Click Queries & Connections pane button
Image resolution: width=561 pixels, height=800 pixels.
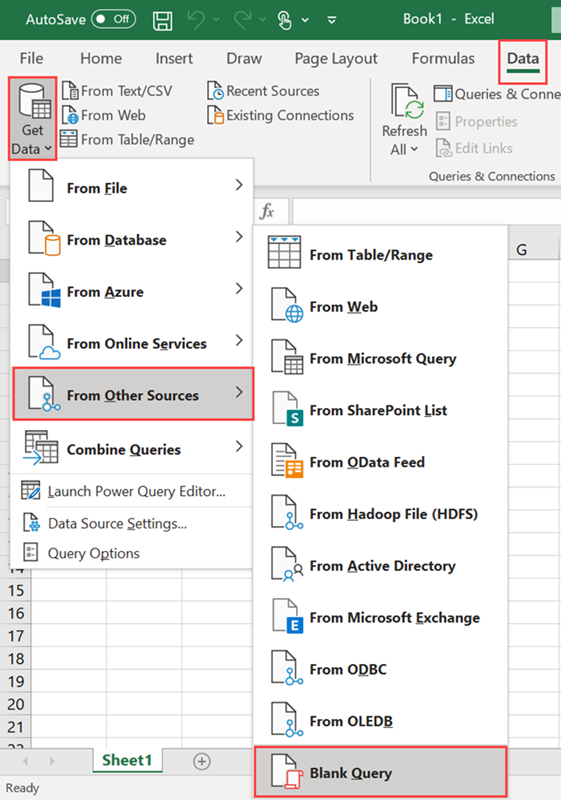click(496, 94)
